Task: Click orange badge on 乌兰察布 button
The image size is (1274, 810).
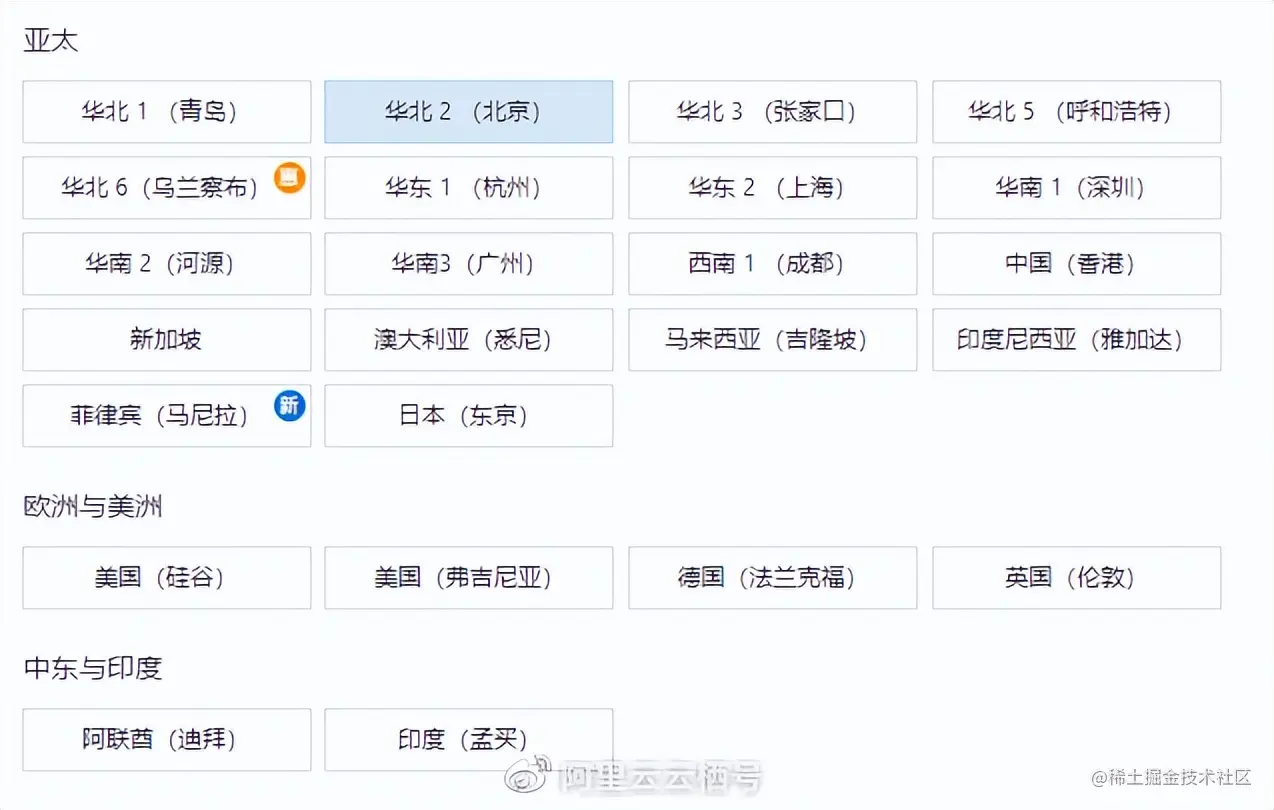Action: click(x=290, y=178)
